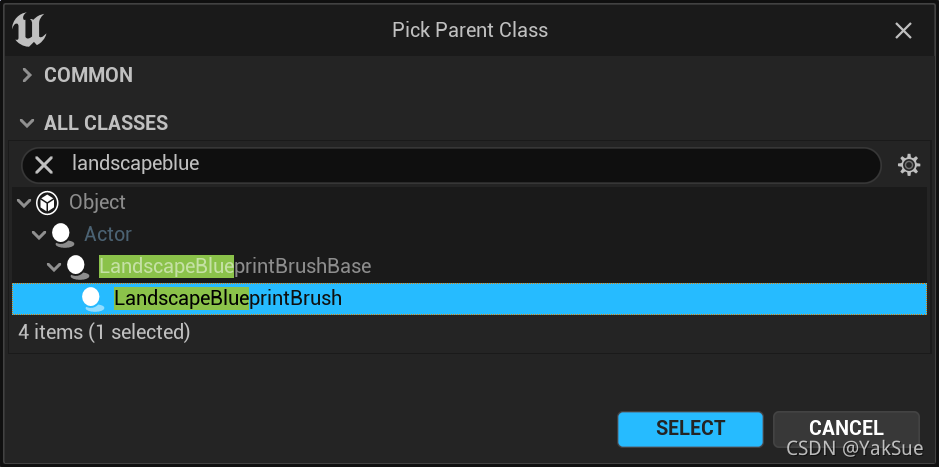939x467 pixels.
Task: Click the LandscapeBlueprintBrushBase class icon
Action: (x=78, y=267)
